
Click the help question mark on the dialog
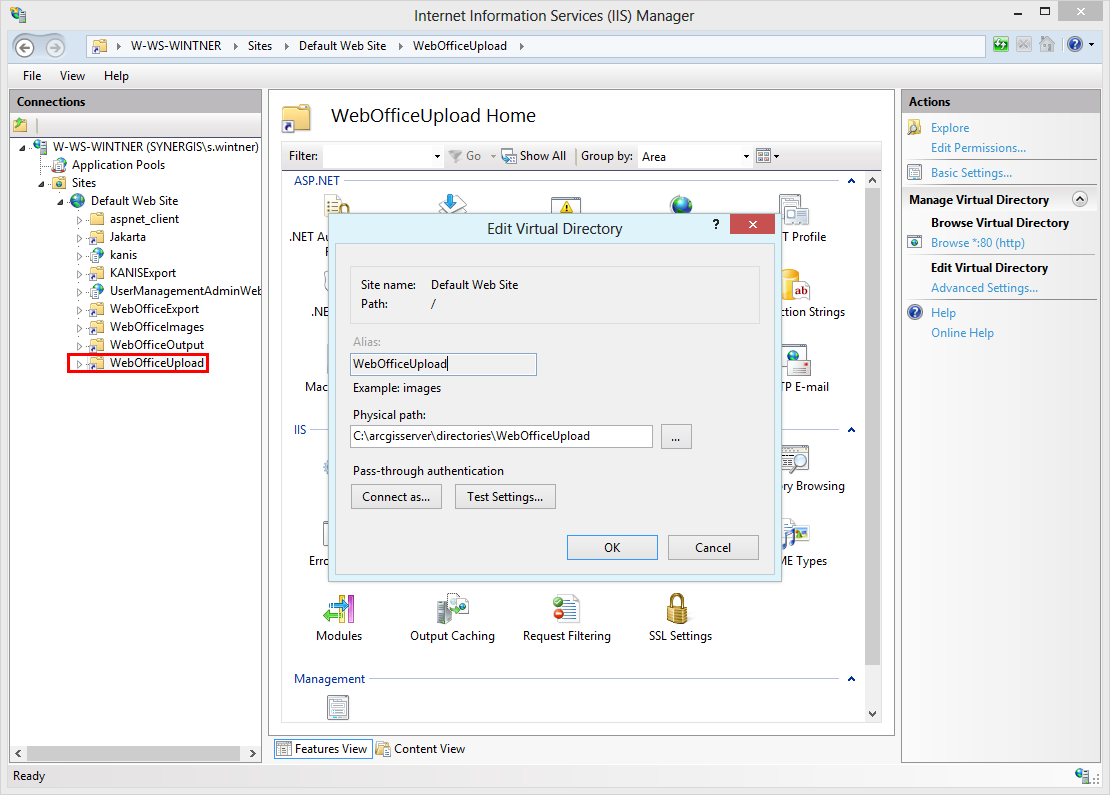pos(716,225)
